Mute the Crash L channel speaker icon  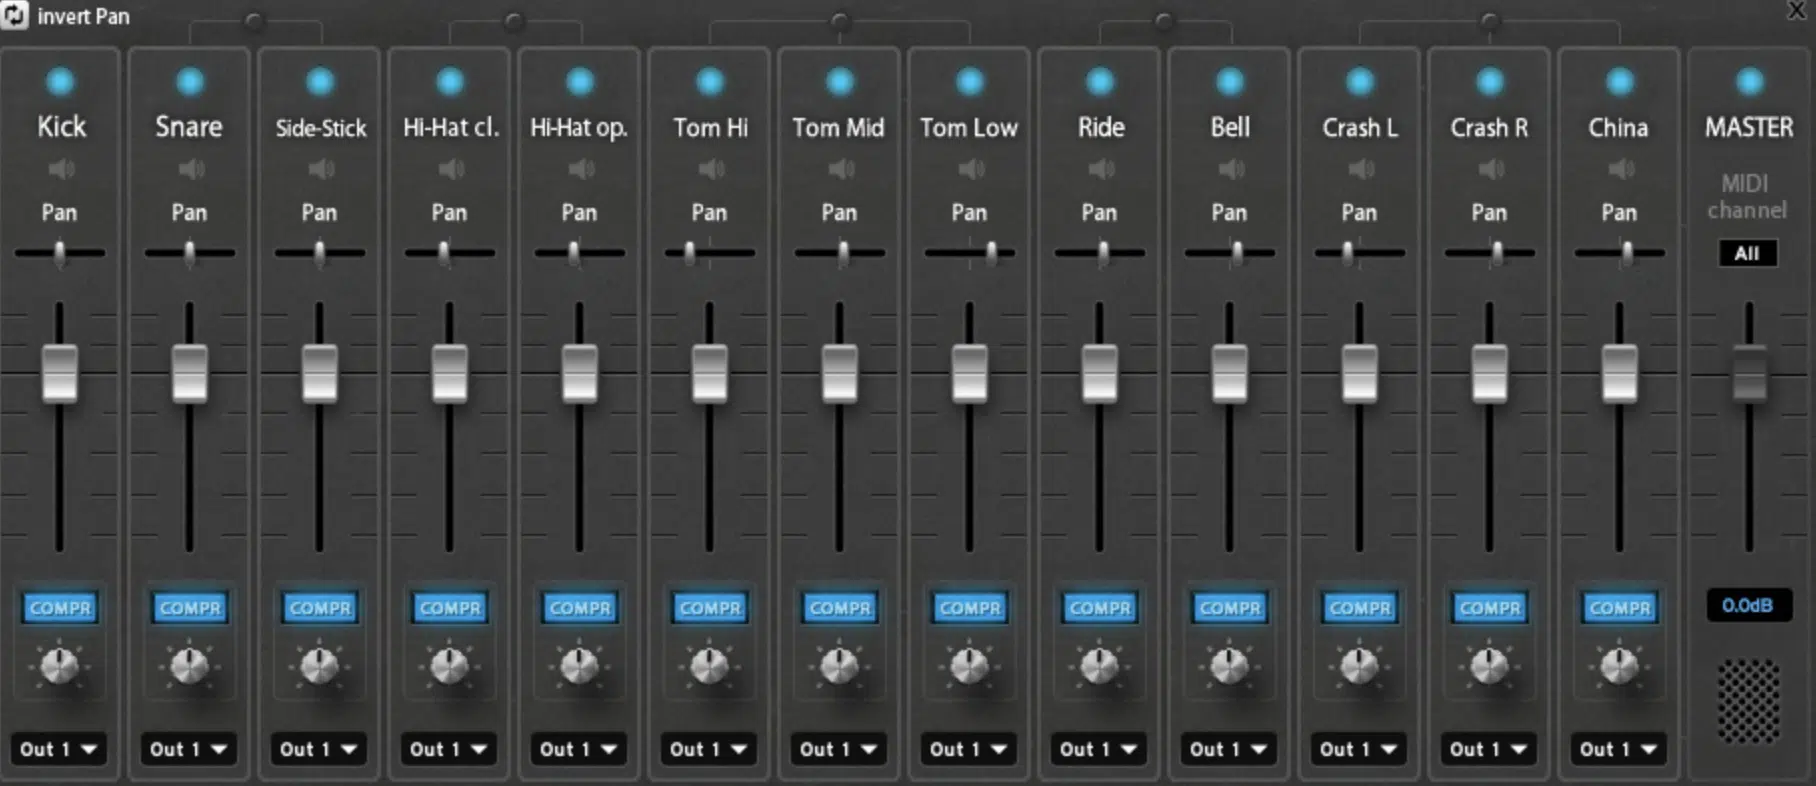pyautogui.click(x=1360, y=169)
